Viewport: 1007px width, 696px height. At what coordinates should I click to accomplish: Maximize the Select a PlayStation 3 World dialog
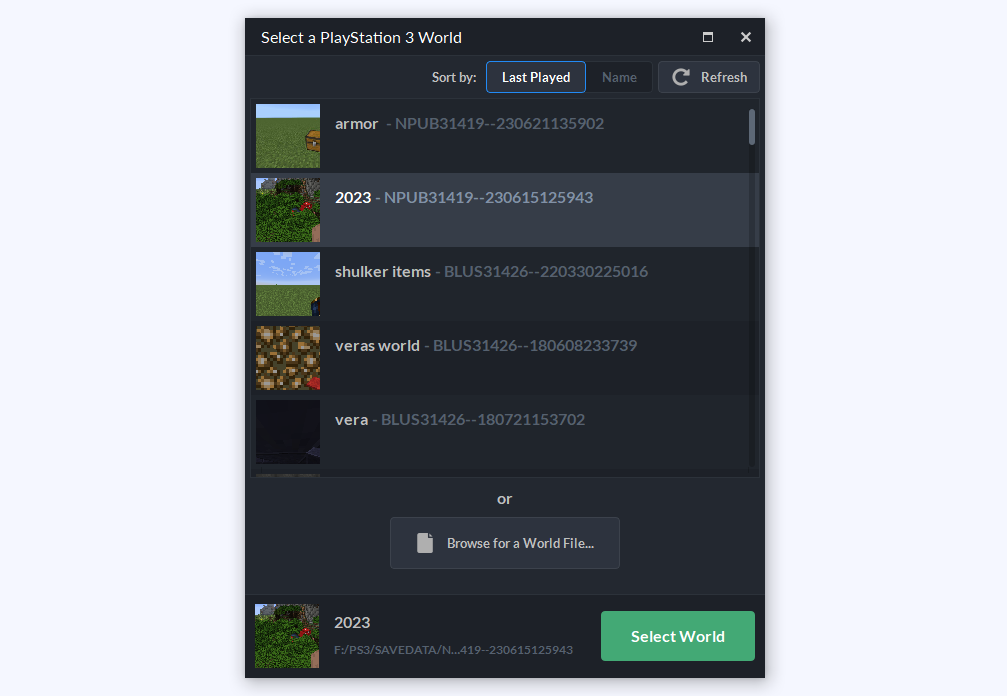708,37
